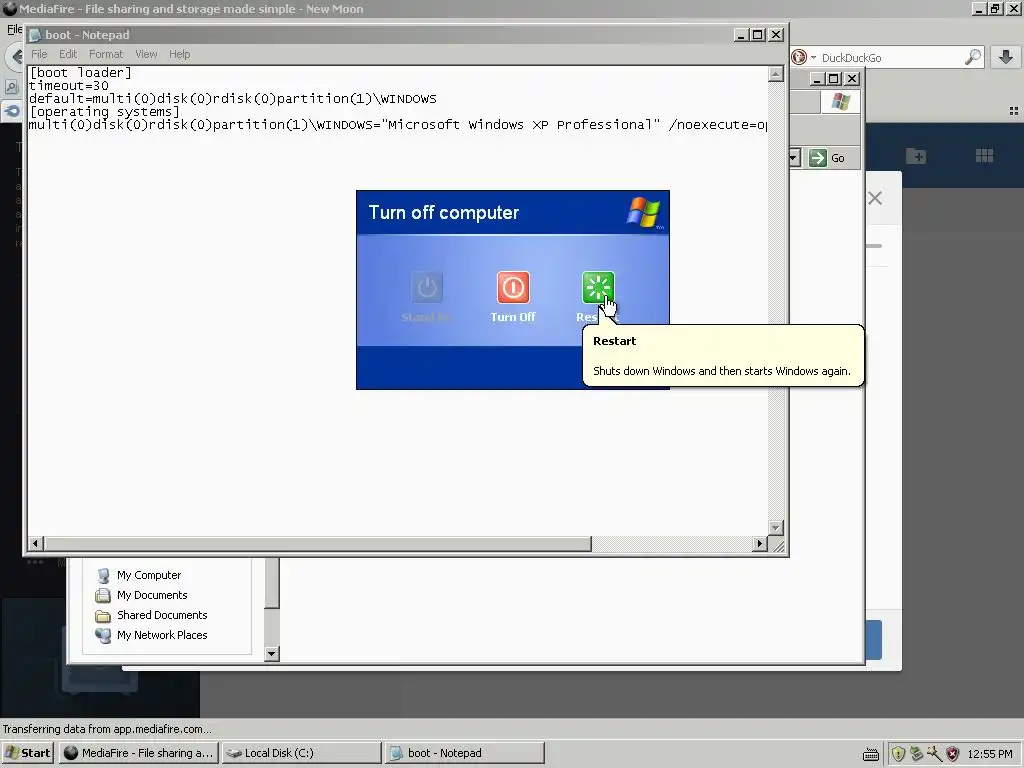1024x768 pixels.
Task: Click the grayed Stand By icon
Action: (426, 287)
